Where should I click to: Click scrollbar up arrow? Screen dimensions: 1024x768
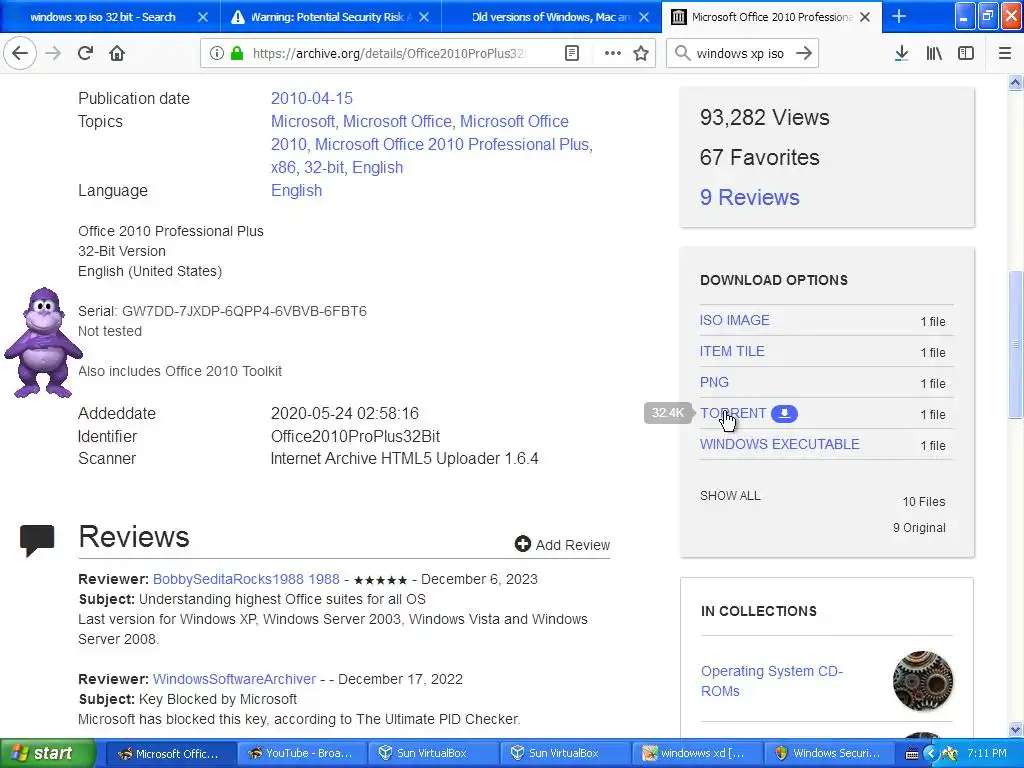point(1015,82)
